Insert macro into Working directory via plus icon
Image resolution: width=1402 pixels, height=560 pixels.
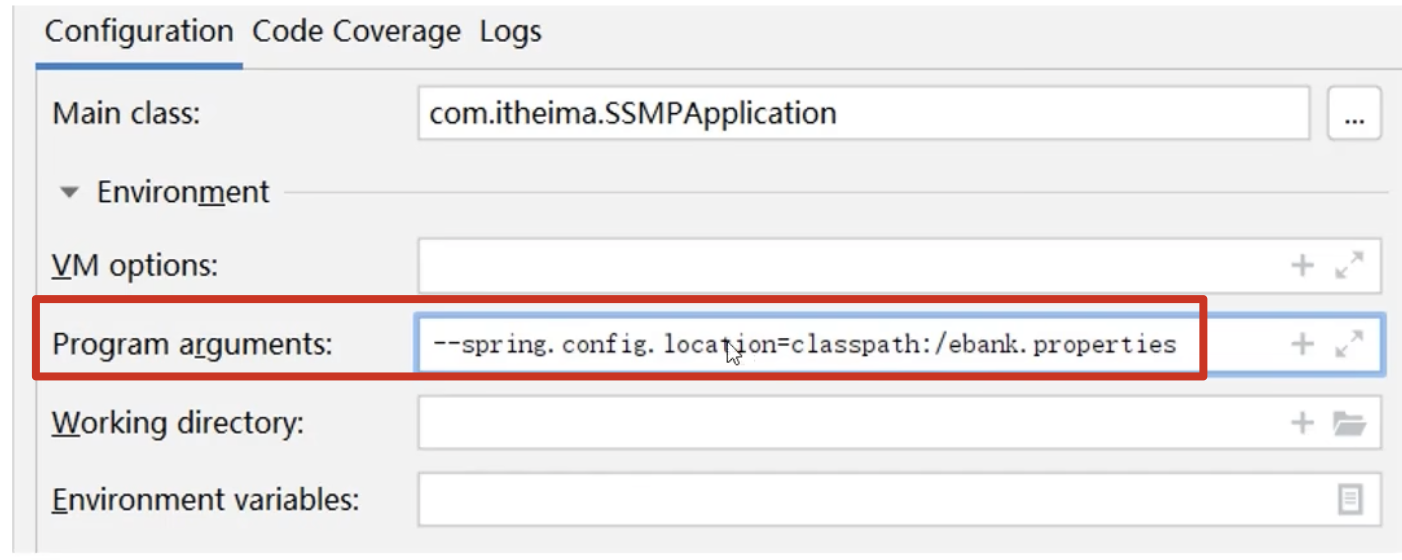(x=1302, y=422)
